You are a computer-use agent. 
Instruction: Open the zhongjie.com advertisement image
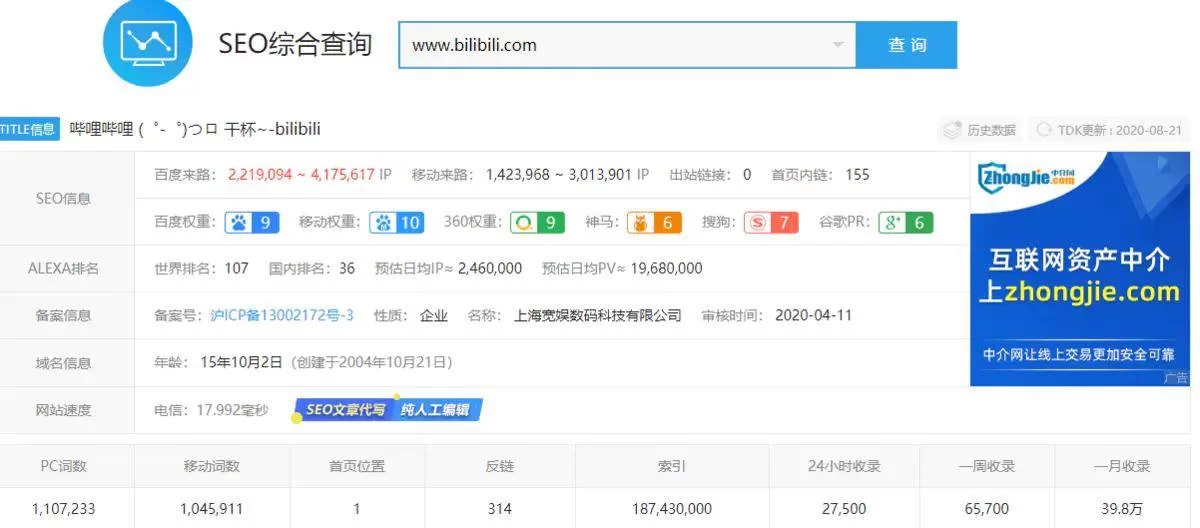1079,268
